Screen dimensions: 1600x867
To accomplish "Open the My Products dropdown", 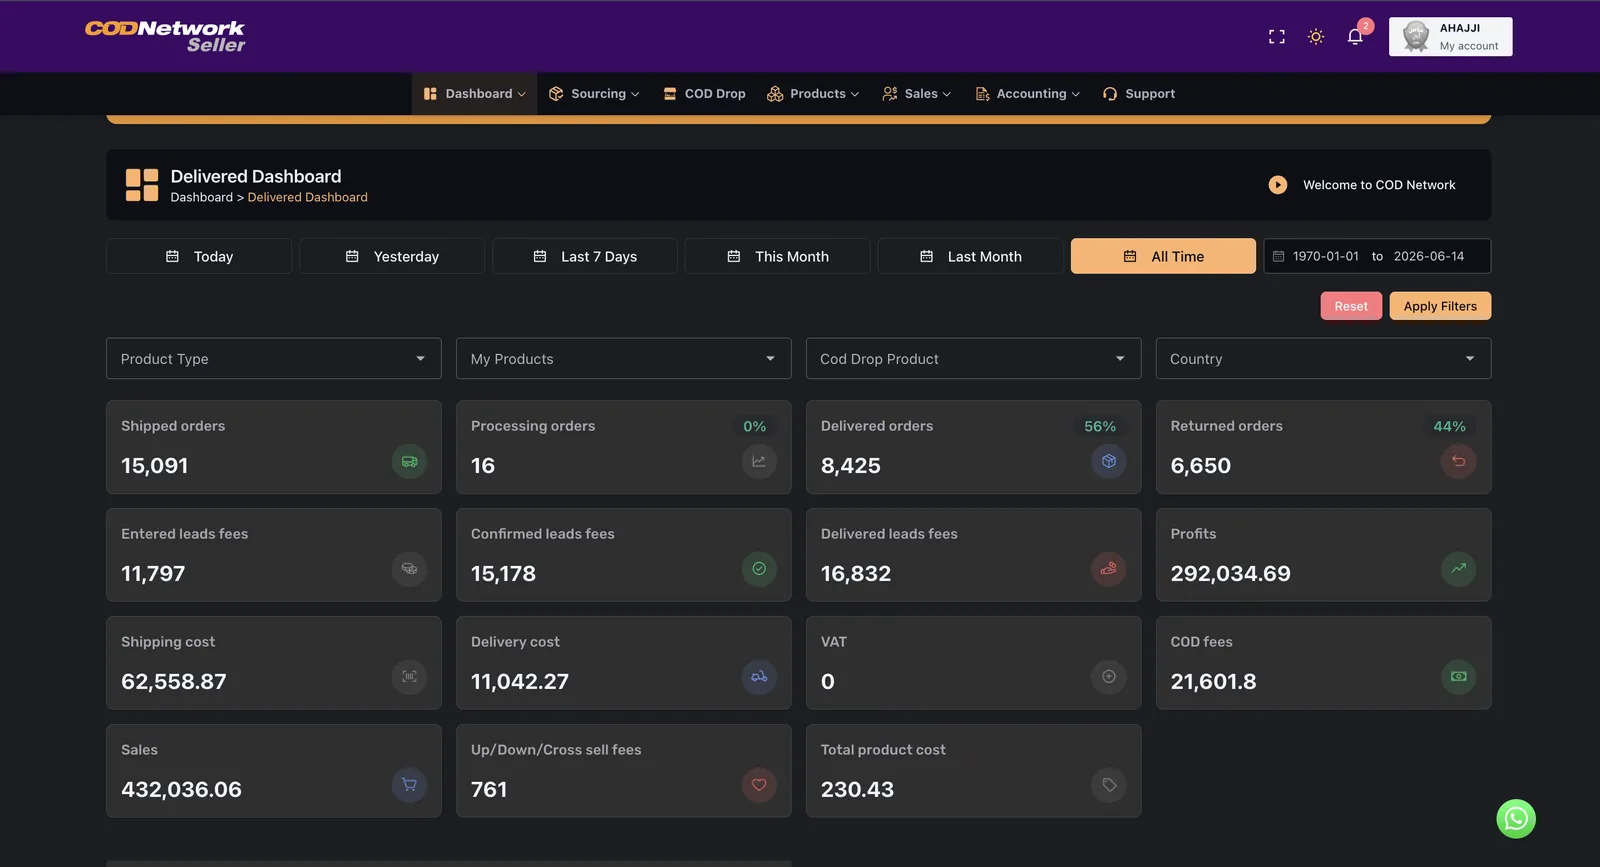I will tap(624, 359).
